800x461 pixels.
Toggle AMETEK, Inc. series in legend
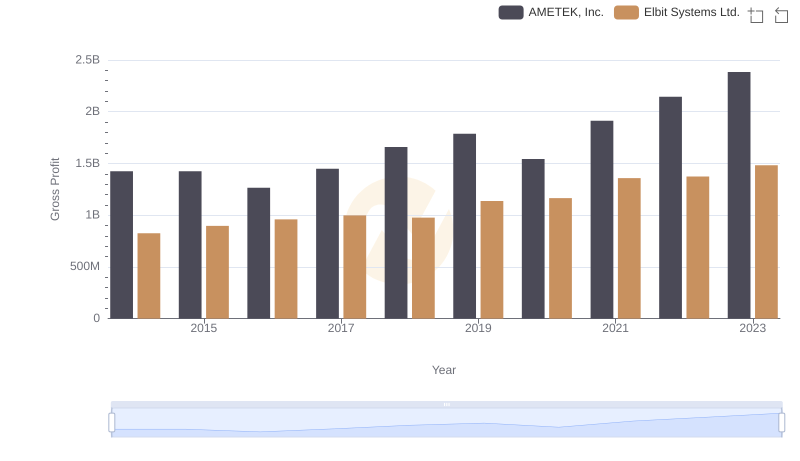click(x=551, y=12)
